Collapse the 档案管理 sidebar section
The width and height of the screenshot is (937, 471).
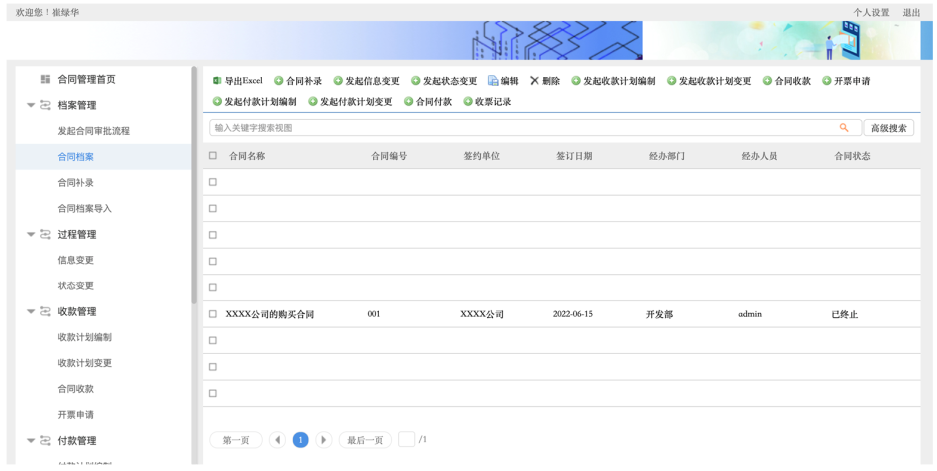tap(31, 105)
